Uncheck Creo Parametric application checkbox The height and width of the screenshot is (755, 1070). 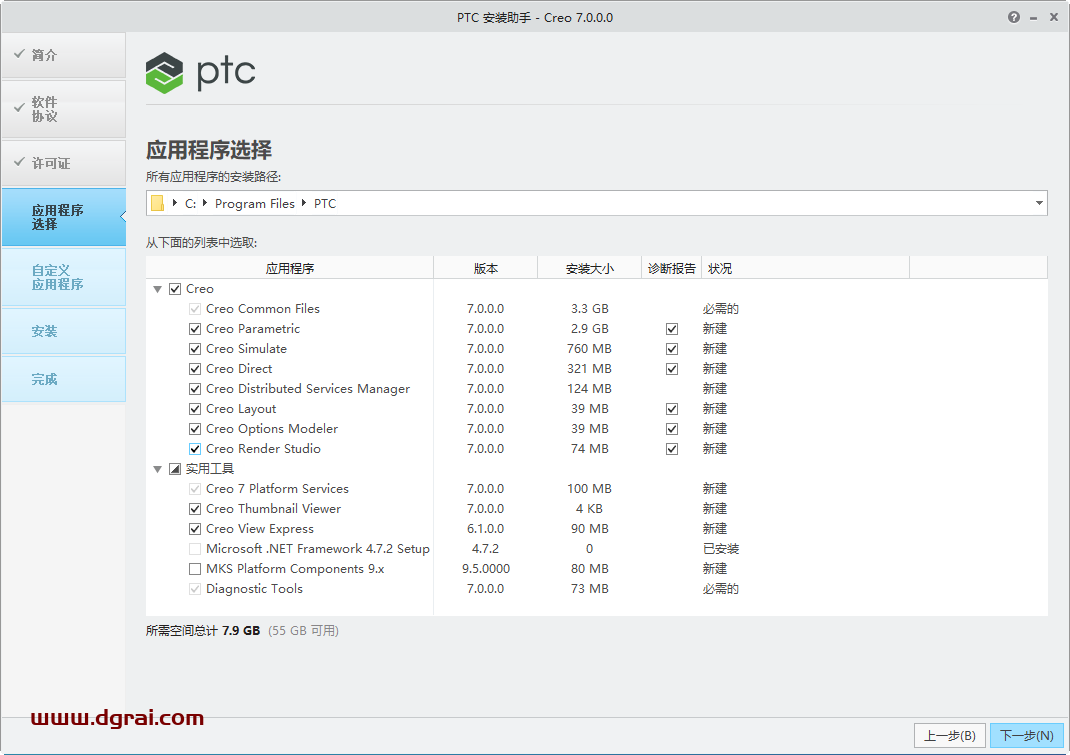(x=195, y=329)
